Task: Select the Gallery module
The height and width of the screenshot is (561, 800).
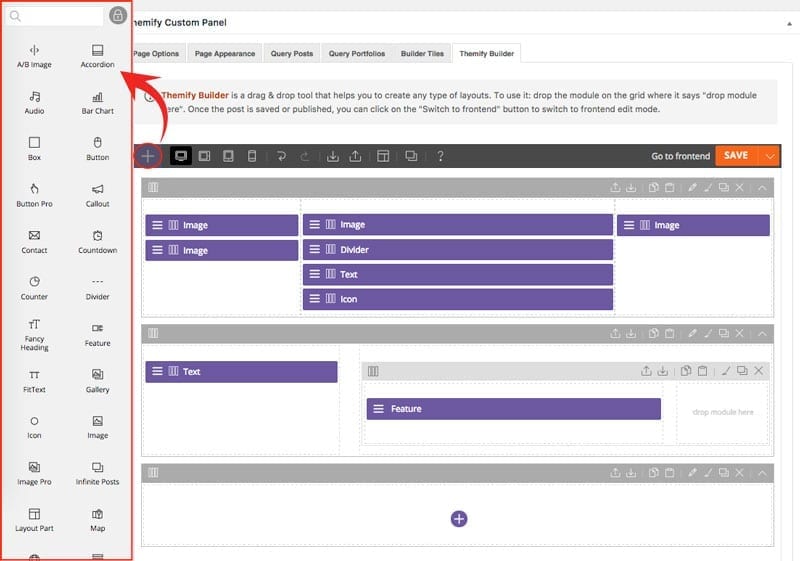Action: coord(97,381)
